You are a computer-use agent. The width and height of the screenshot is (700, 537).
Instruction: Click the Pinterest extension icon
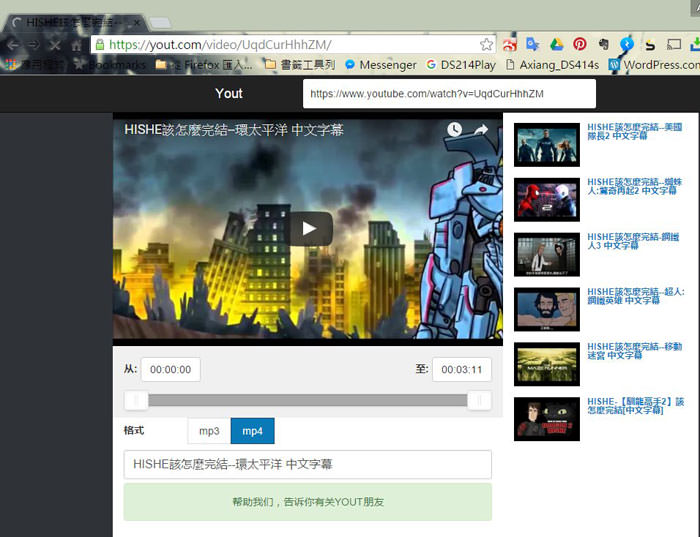pyautogui.click(x=579, y=45)
